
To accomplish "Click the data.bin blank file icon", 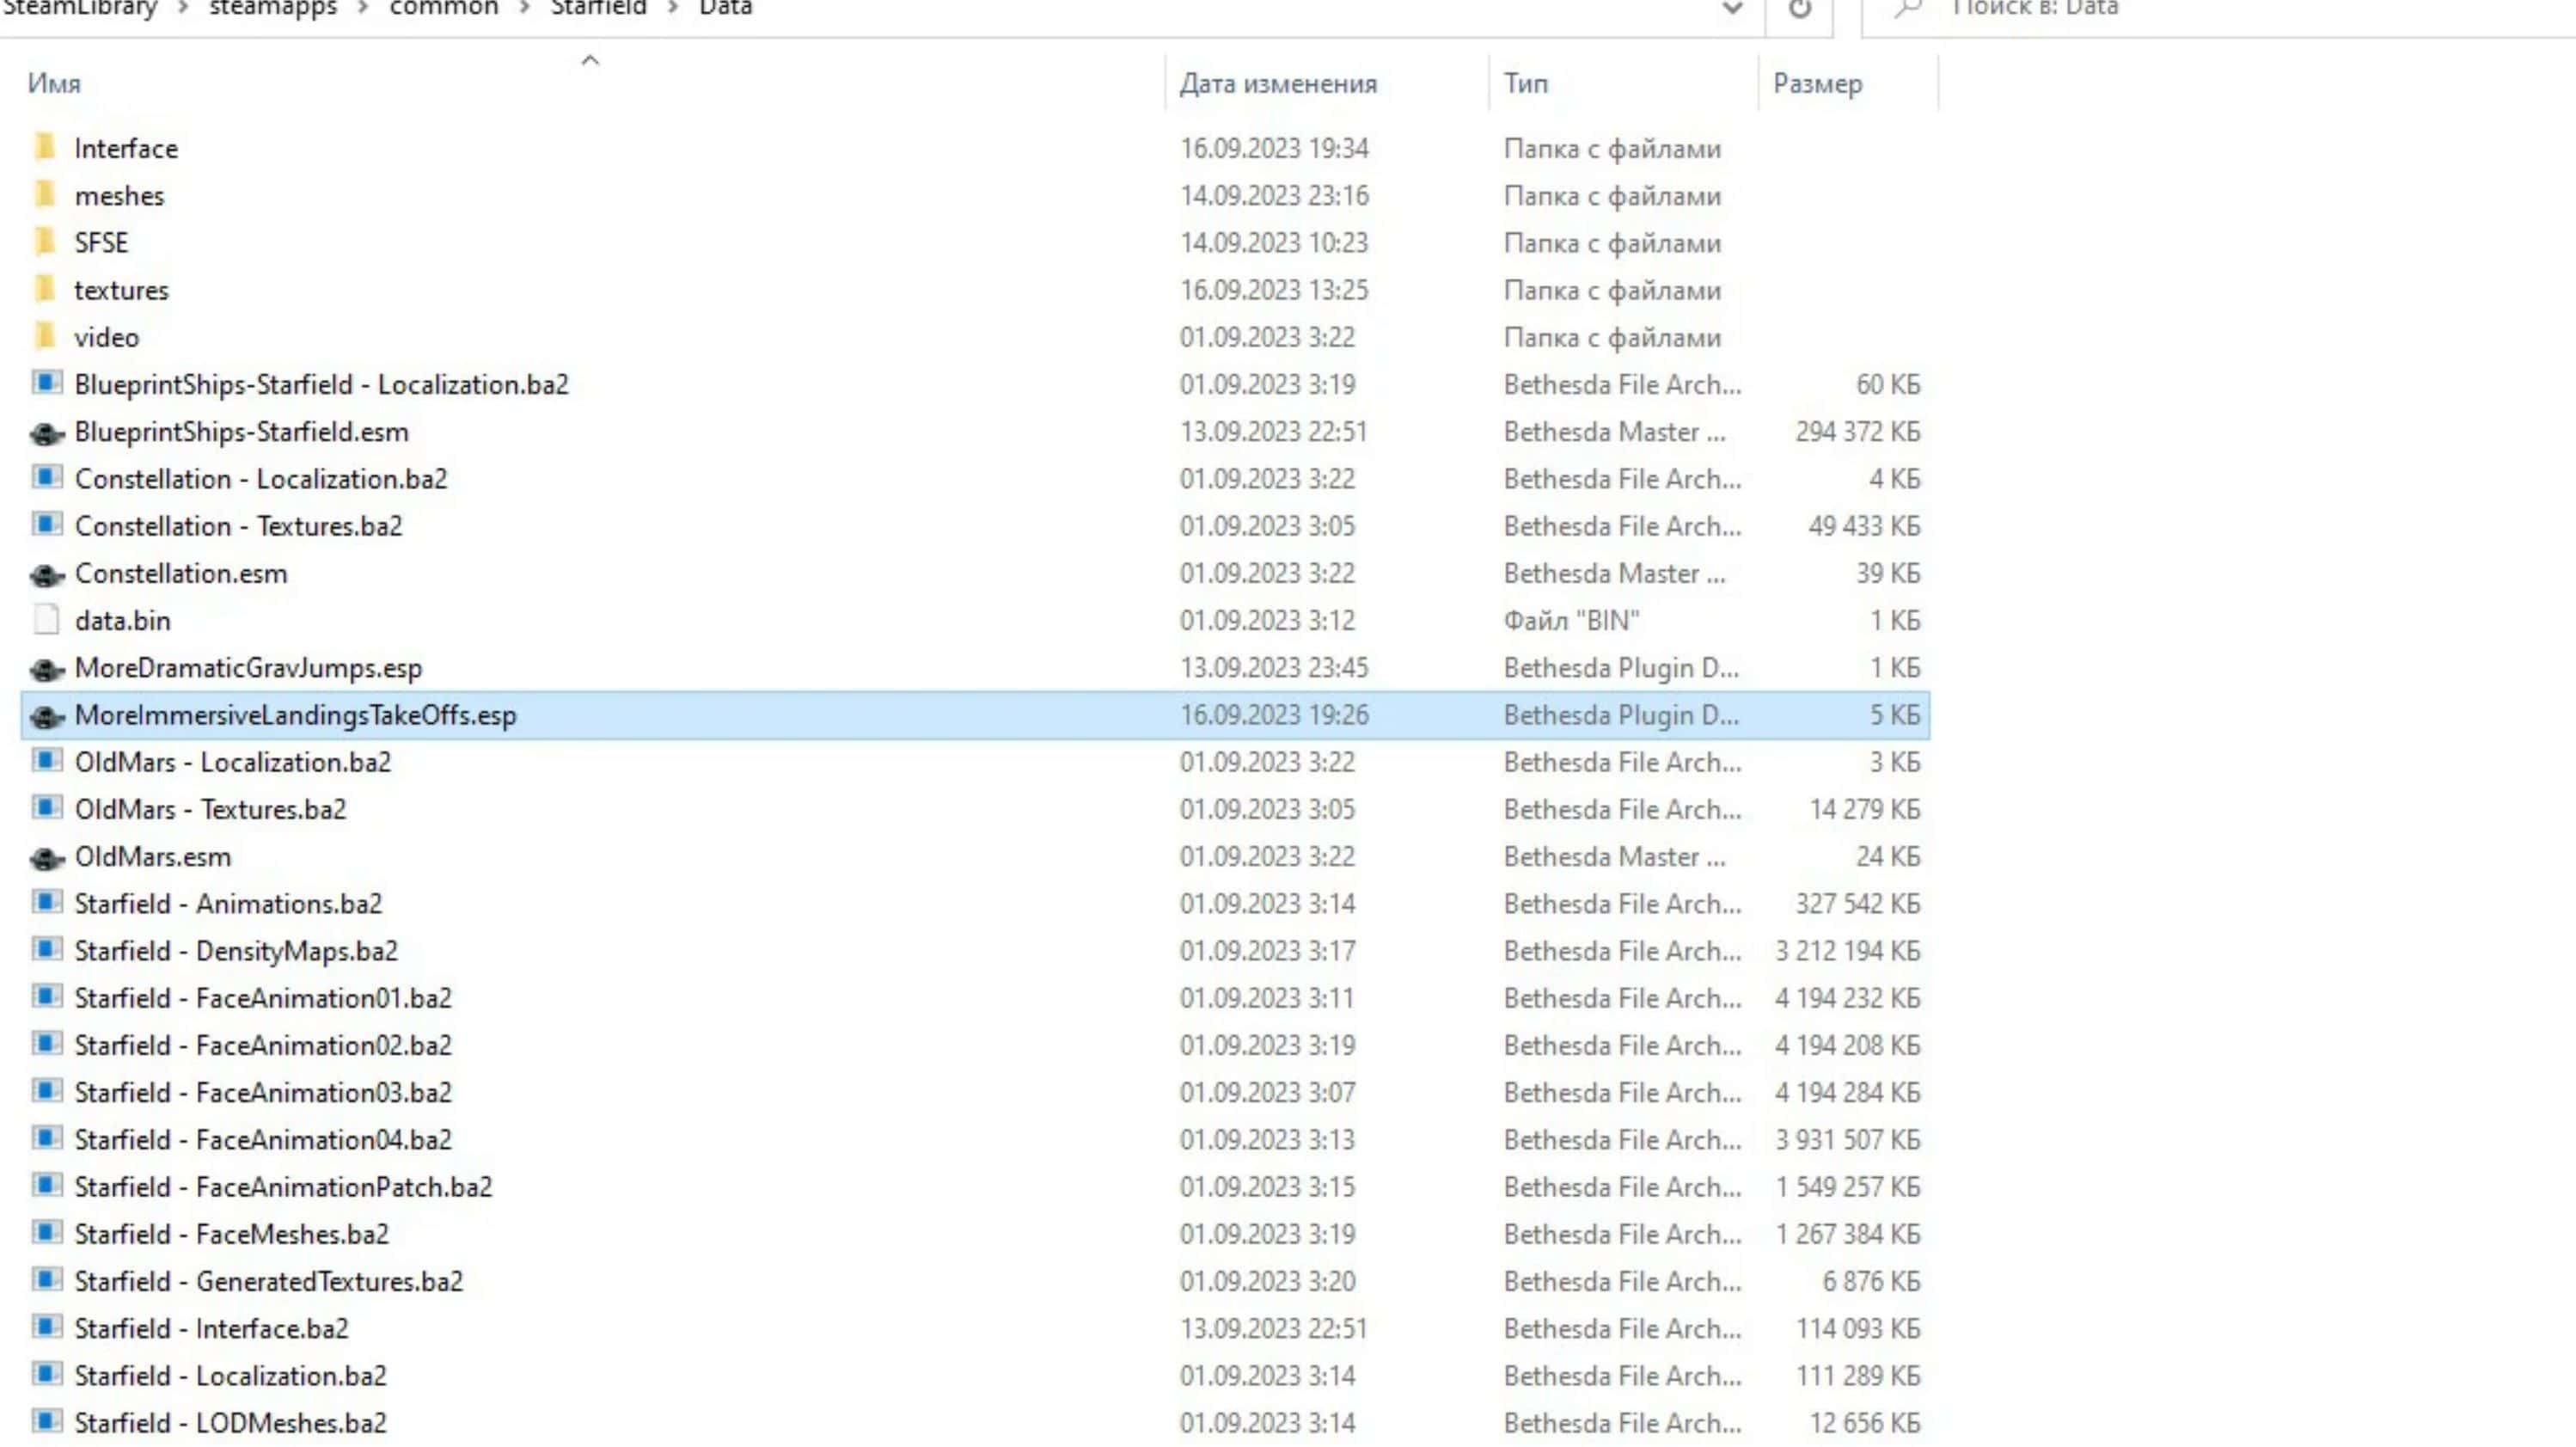I will pos(46,620).
